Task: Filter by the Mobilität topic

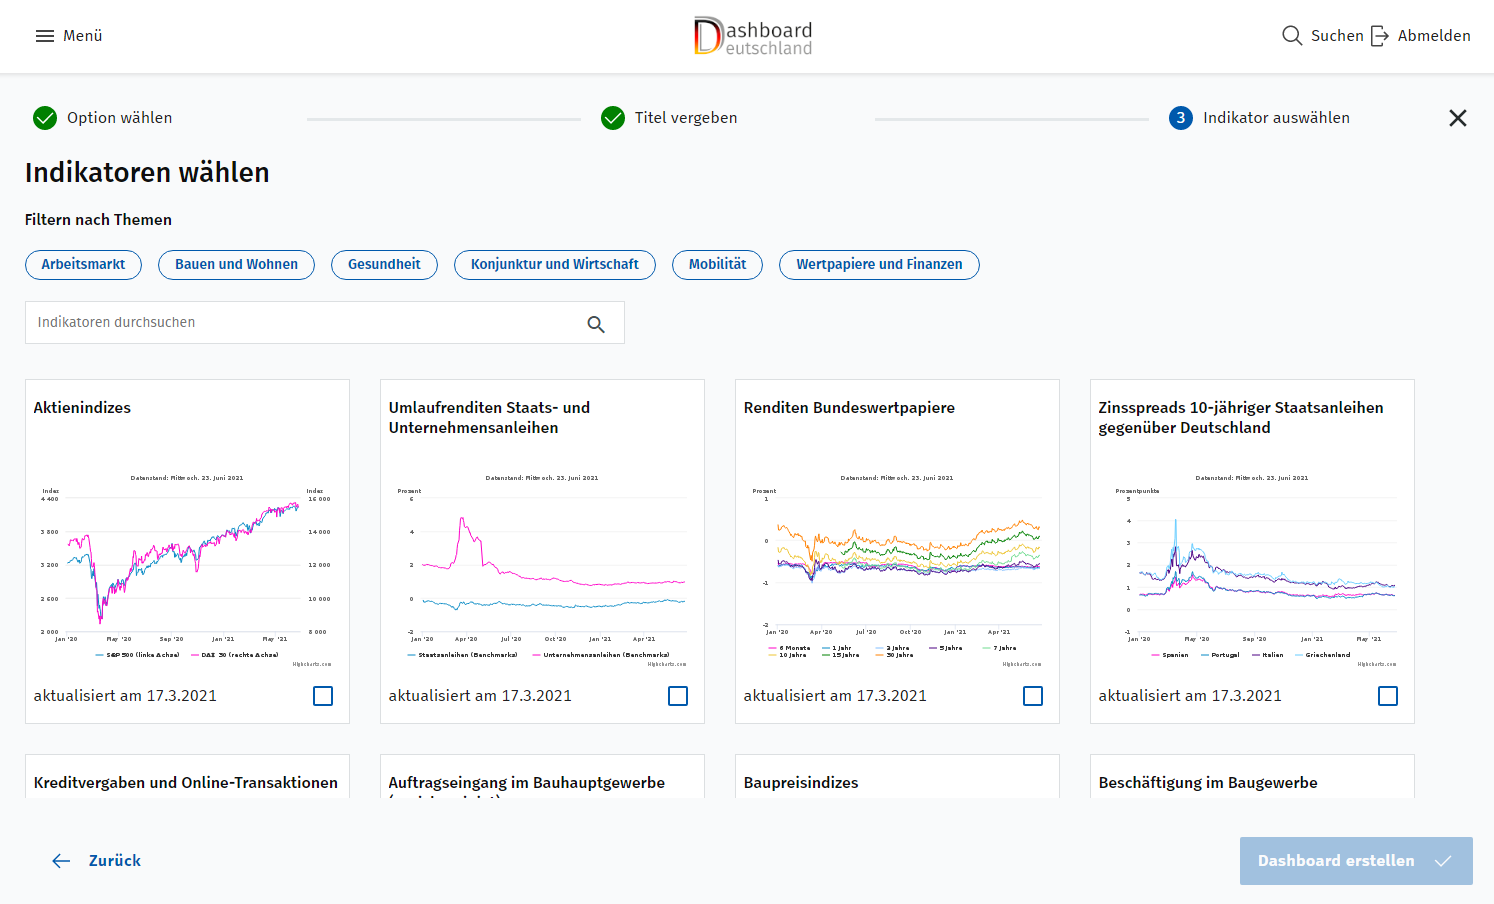Action: point(717,265)
